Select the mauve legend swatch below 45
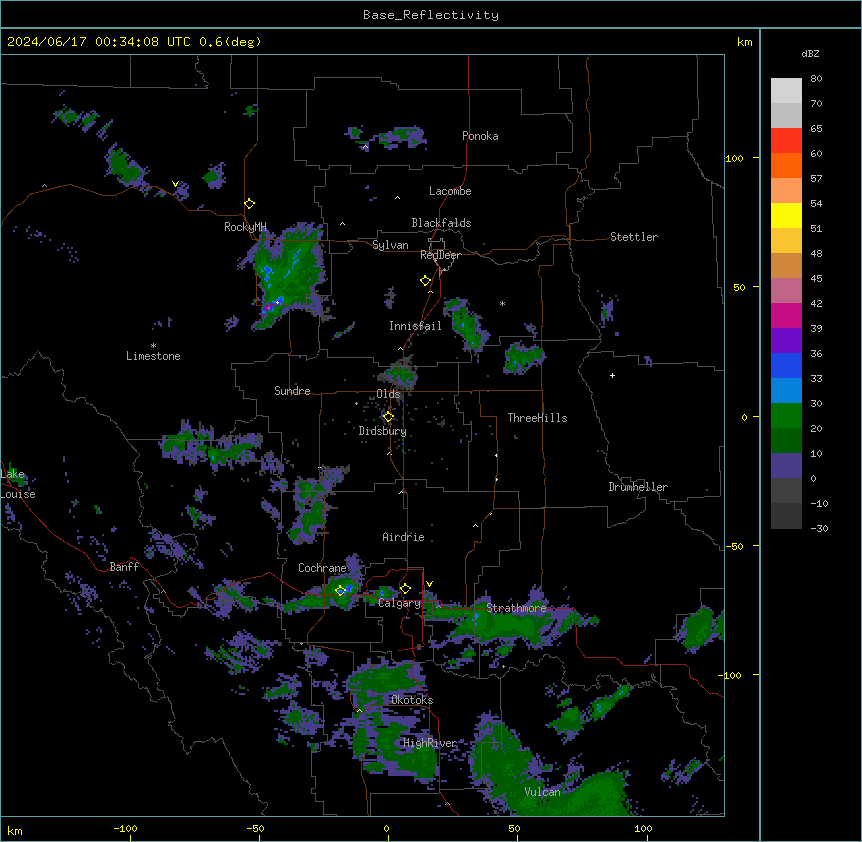The width and height of the screenshot is (862, 842). 786,291
